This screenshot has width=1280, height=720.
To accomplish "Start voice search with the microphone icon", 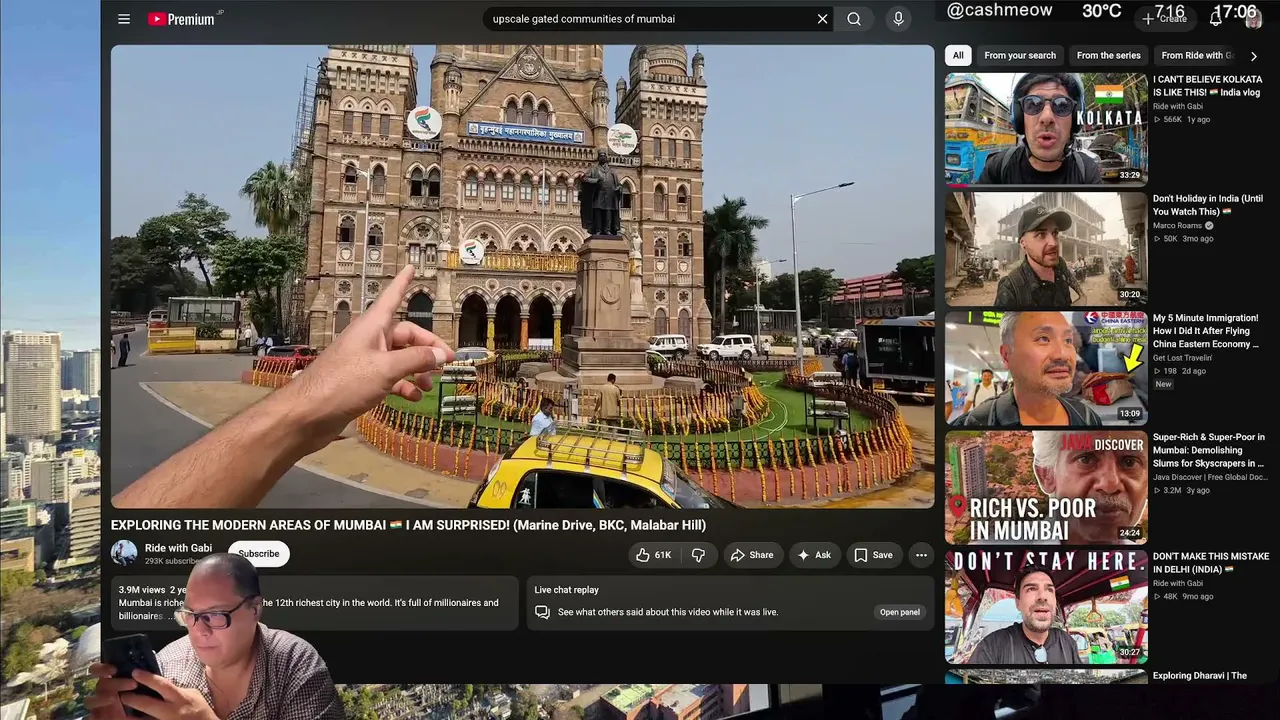I will coord(898,19).
